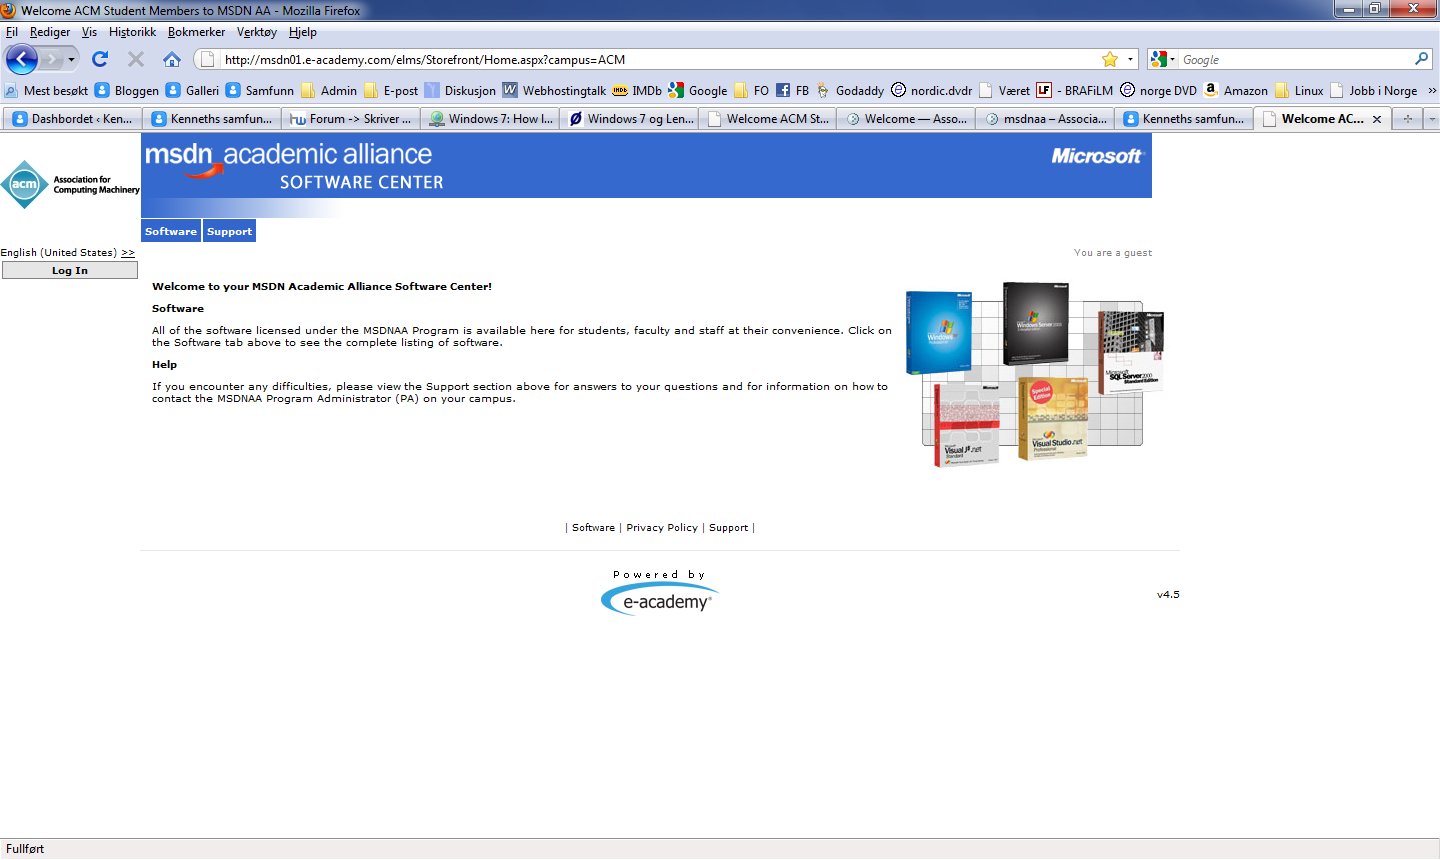The height and width of the screenshot is (860, 1440).
Task: Open the Webhostingtalk bookmark
Action: 554,90
